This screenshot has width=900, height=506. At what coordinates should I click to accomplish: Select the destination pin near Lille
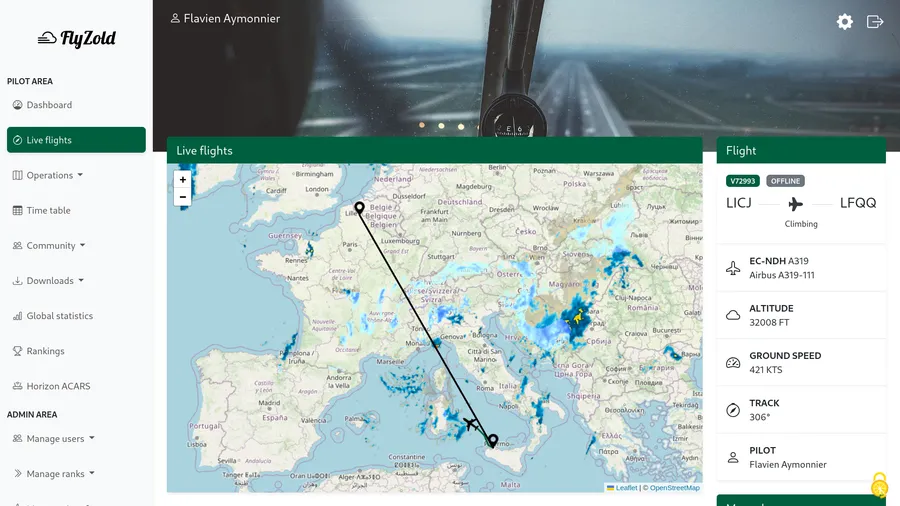(x=359, y=208)
